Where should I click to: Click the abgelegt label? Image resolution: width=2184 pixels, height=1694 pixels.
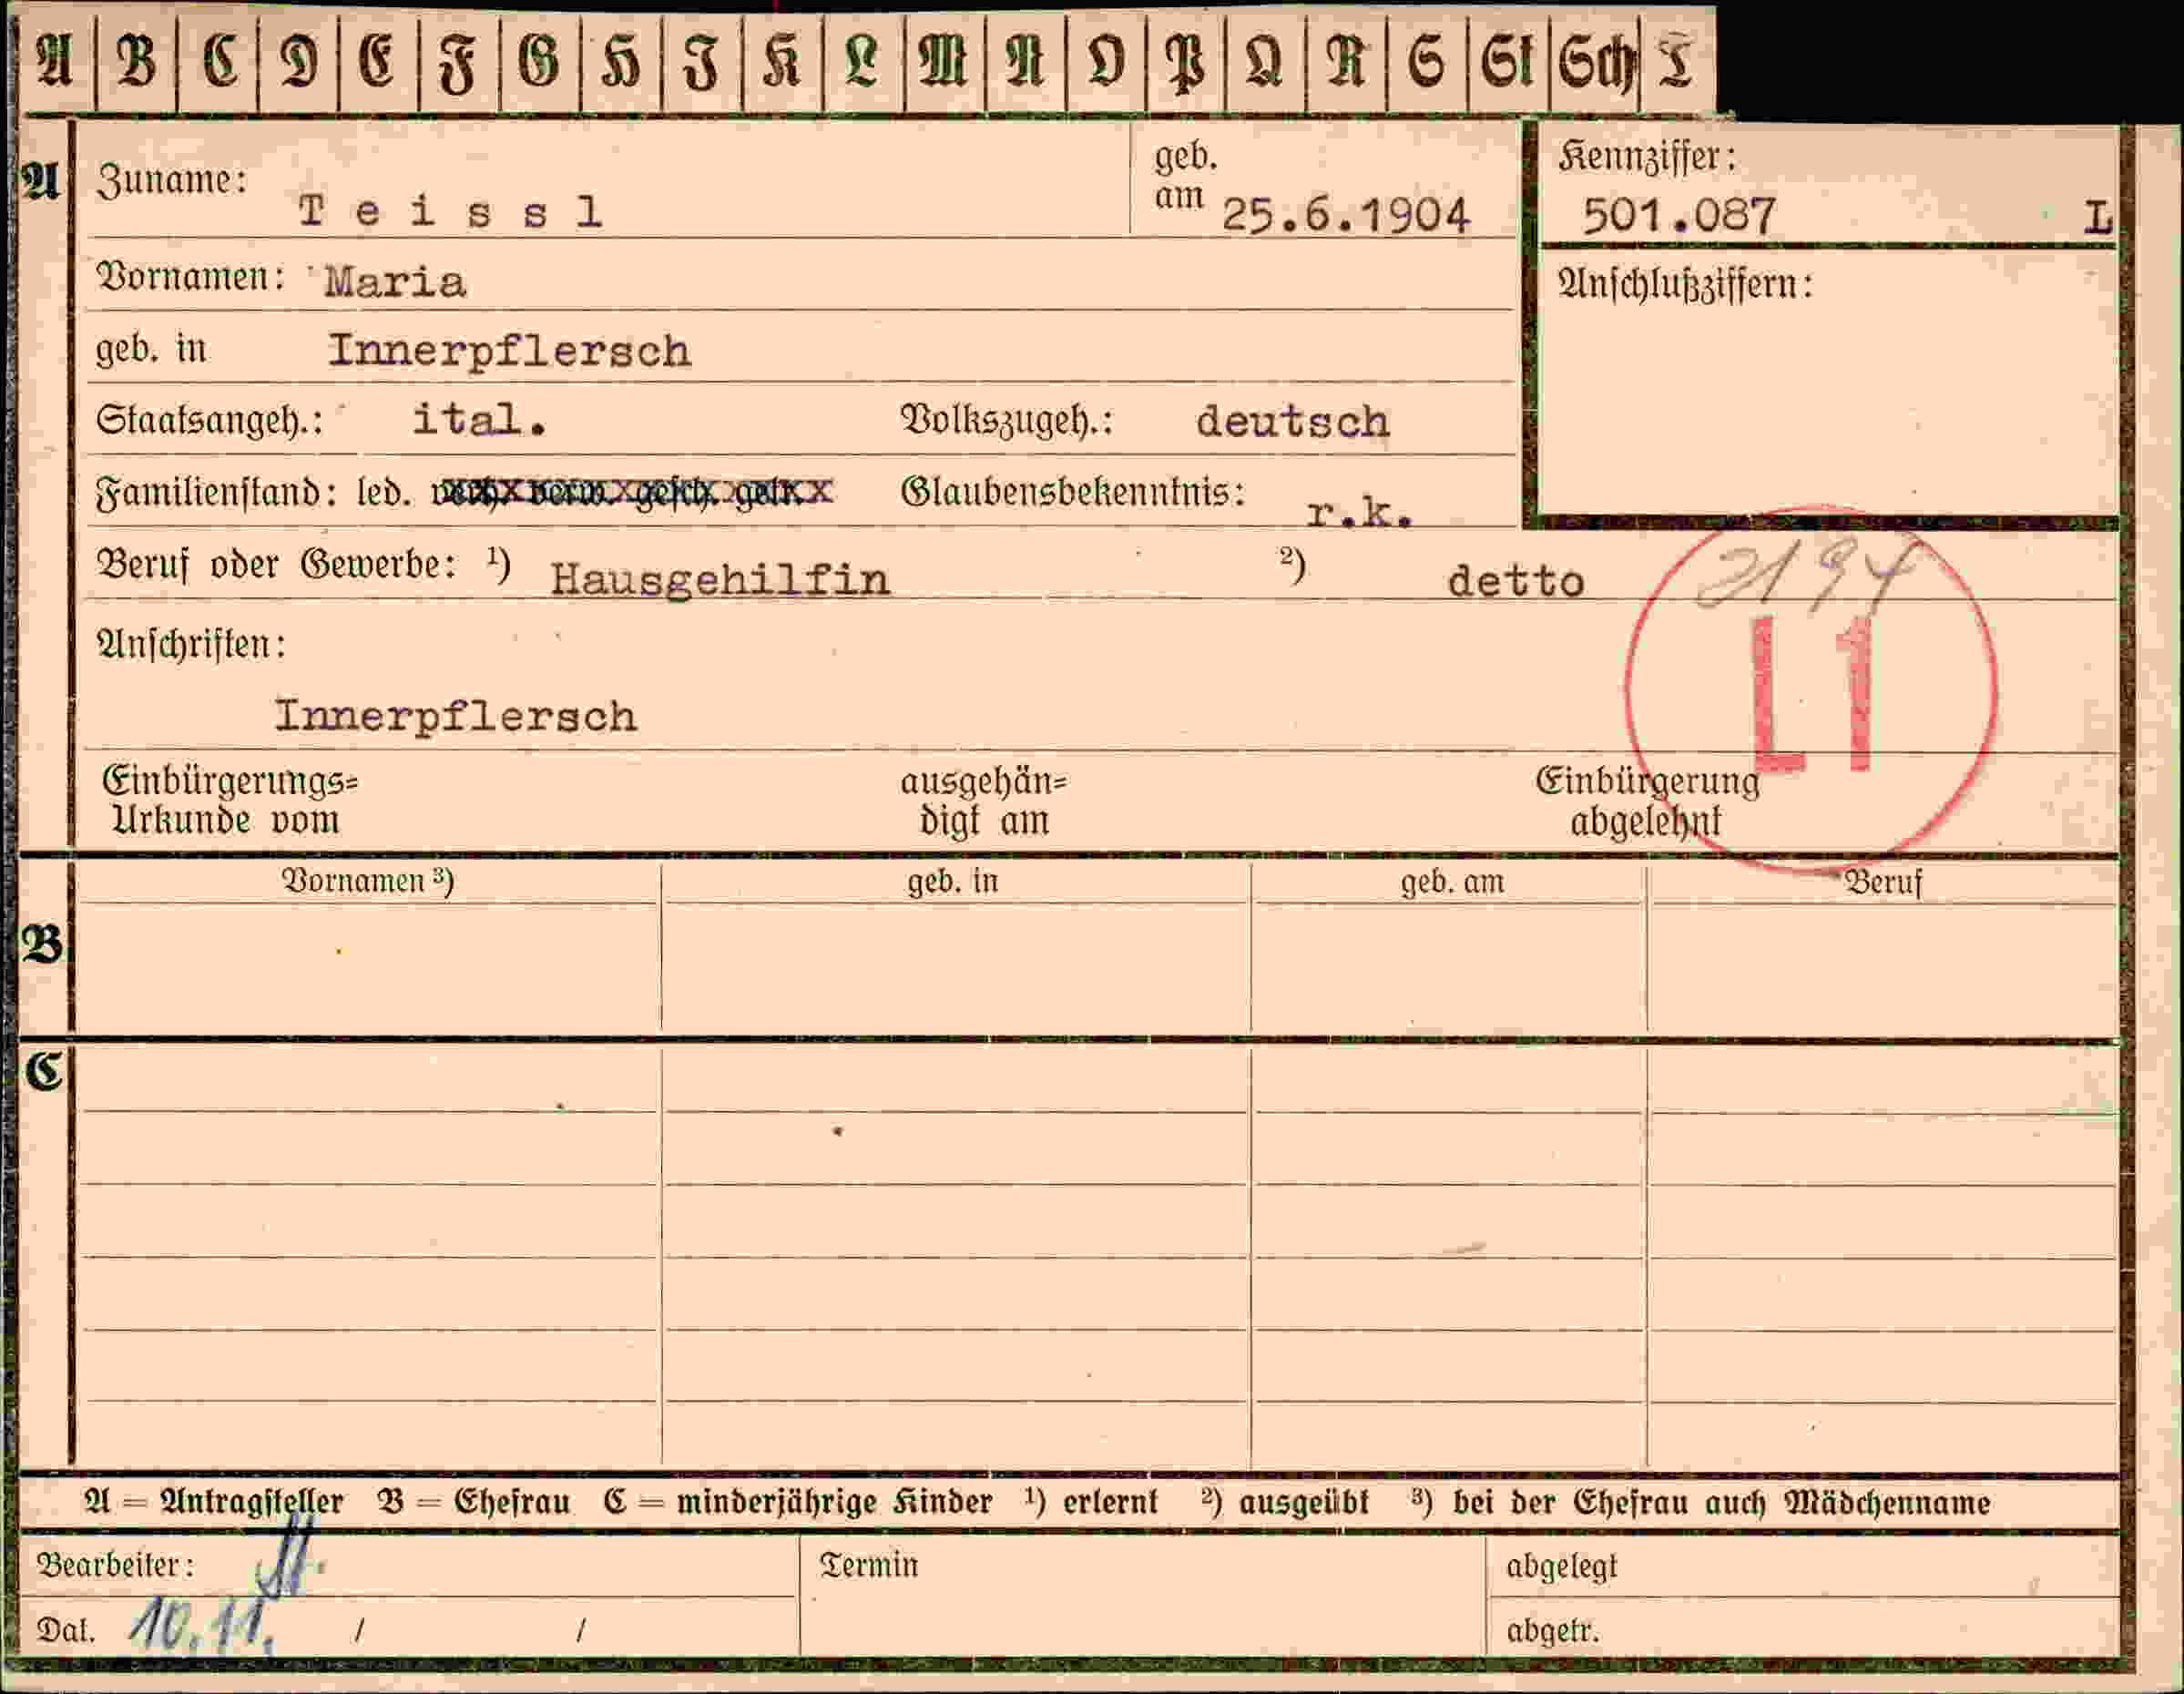(1561, 1566)
